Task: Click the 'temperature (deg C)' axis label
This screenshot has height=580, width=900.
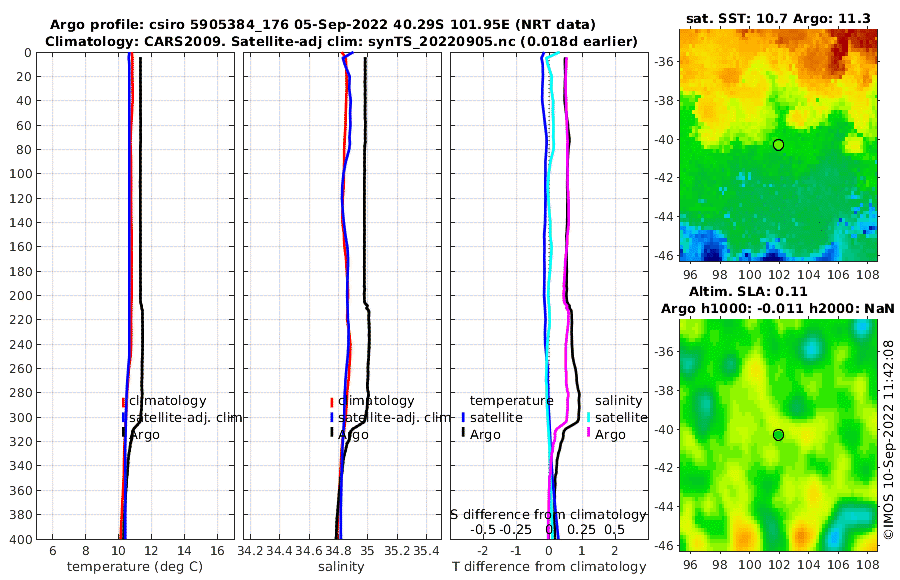Action: coord(135,566)
